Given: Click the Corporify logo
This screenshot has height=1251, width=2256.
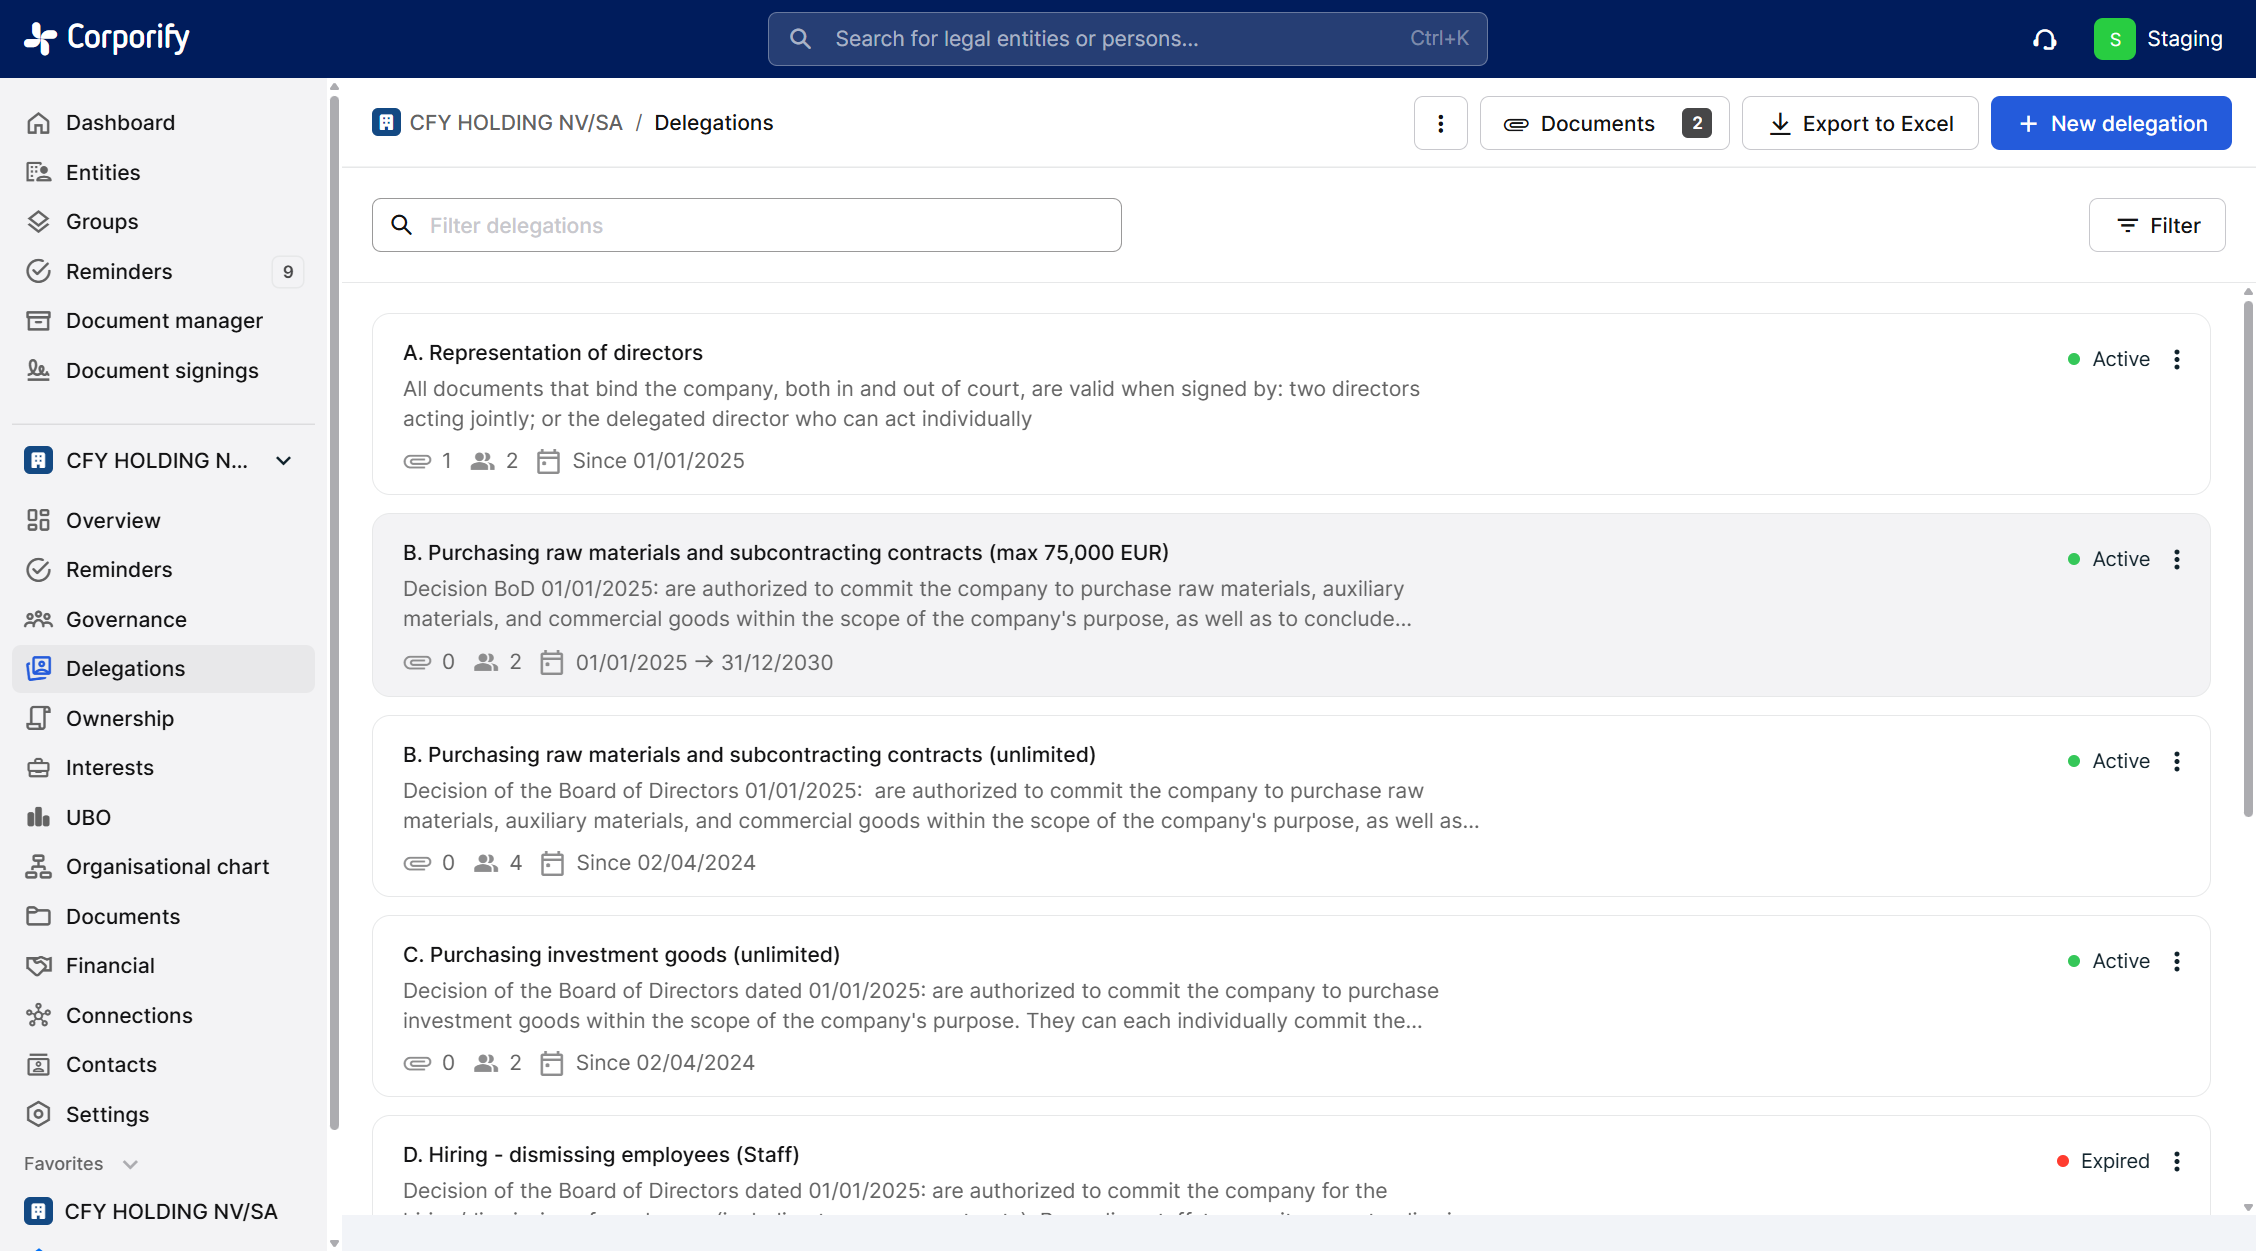Looking at the screenshot, I should tap(107, 38).
